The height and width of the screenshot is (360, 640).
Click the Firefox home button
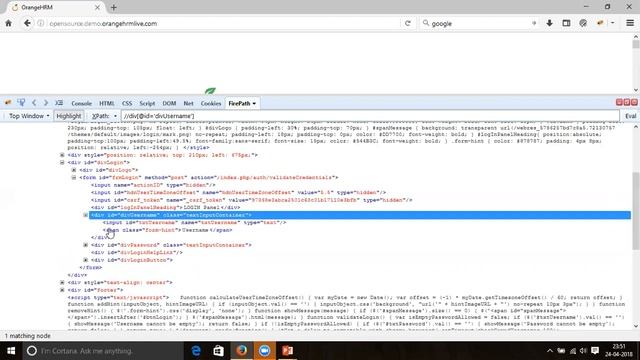[9, 23]
